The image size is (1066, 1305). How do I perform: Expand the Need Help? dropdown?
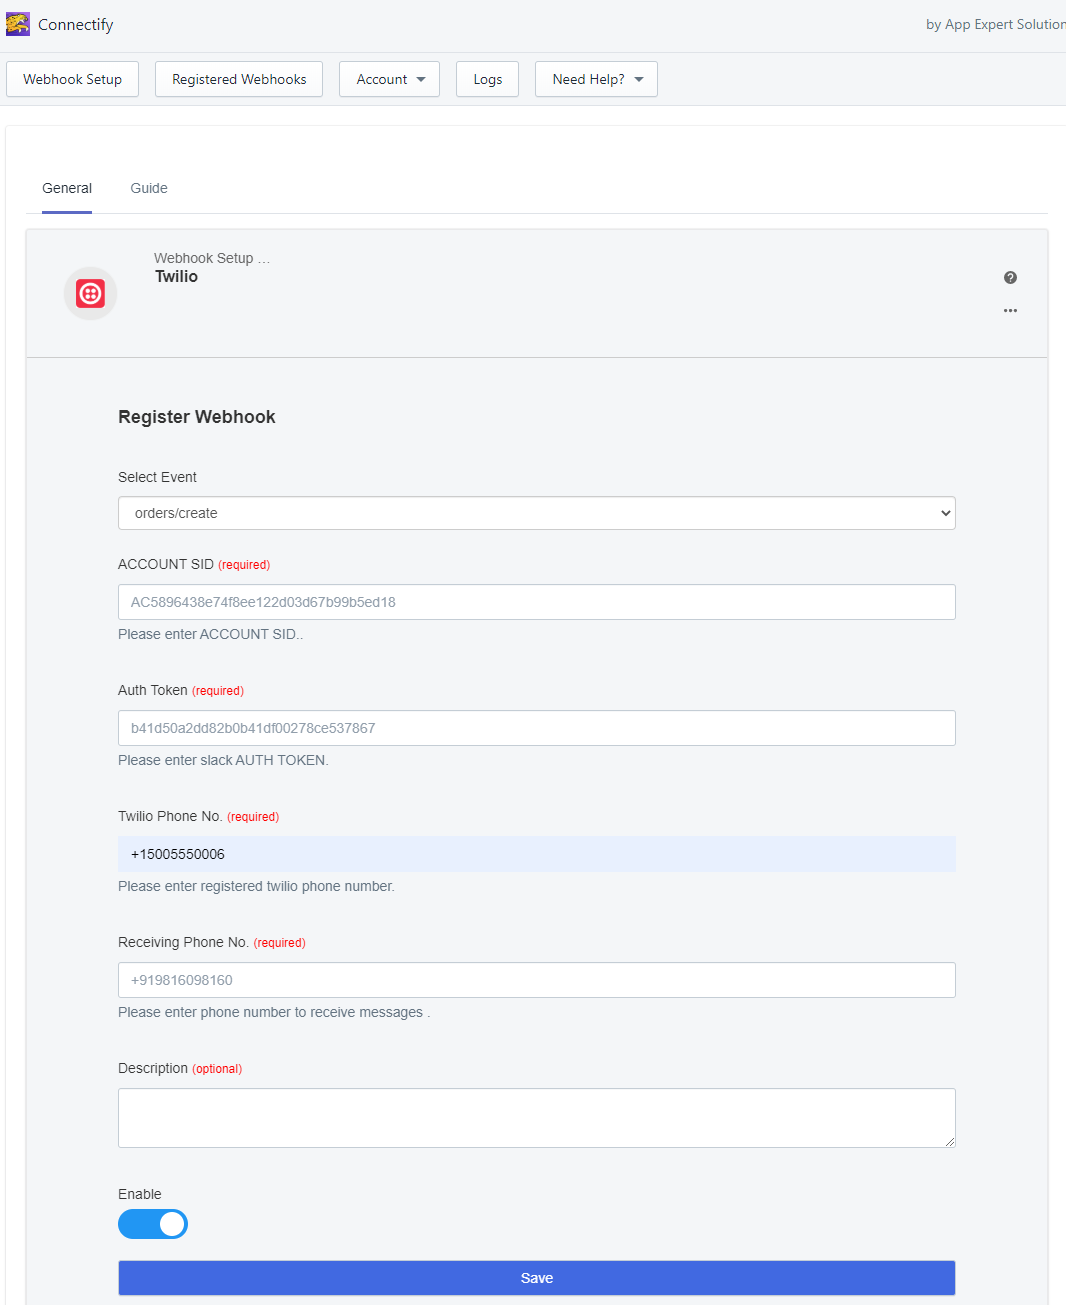596,79
